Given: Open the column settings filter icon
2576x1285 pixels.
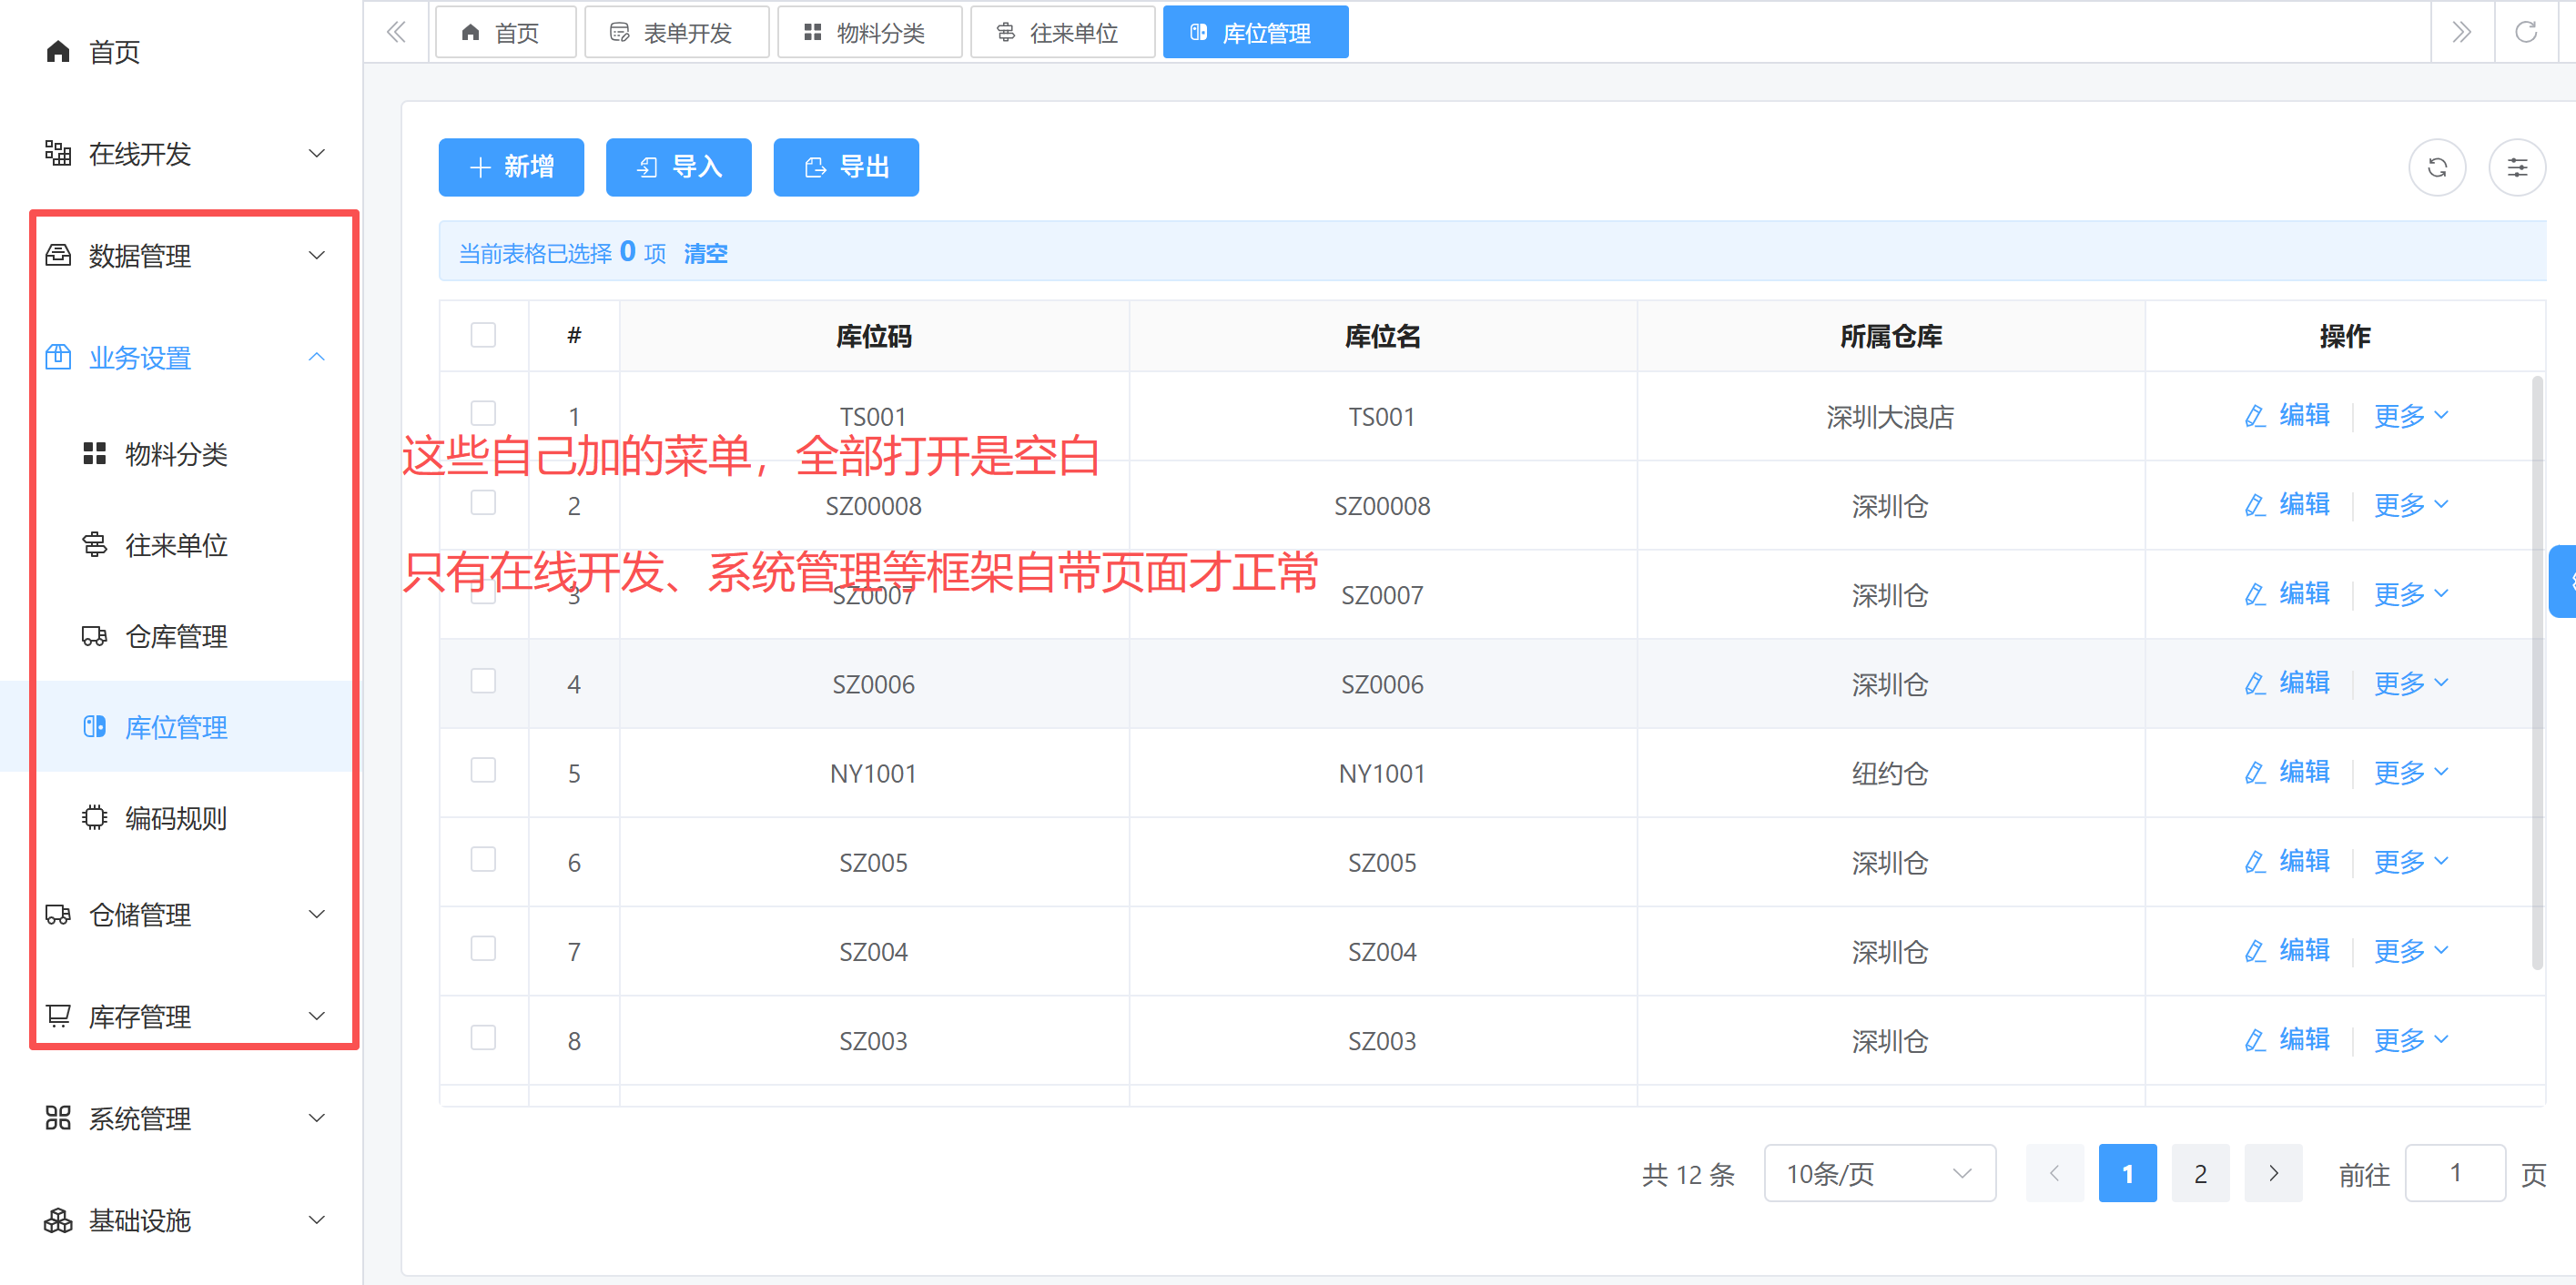Looking at the screenshot, I should click(x=2516, y=167).
